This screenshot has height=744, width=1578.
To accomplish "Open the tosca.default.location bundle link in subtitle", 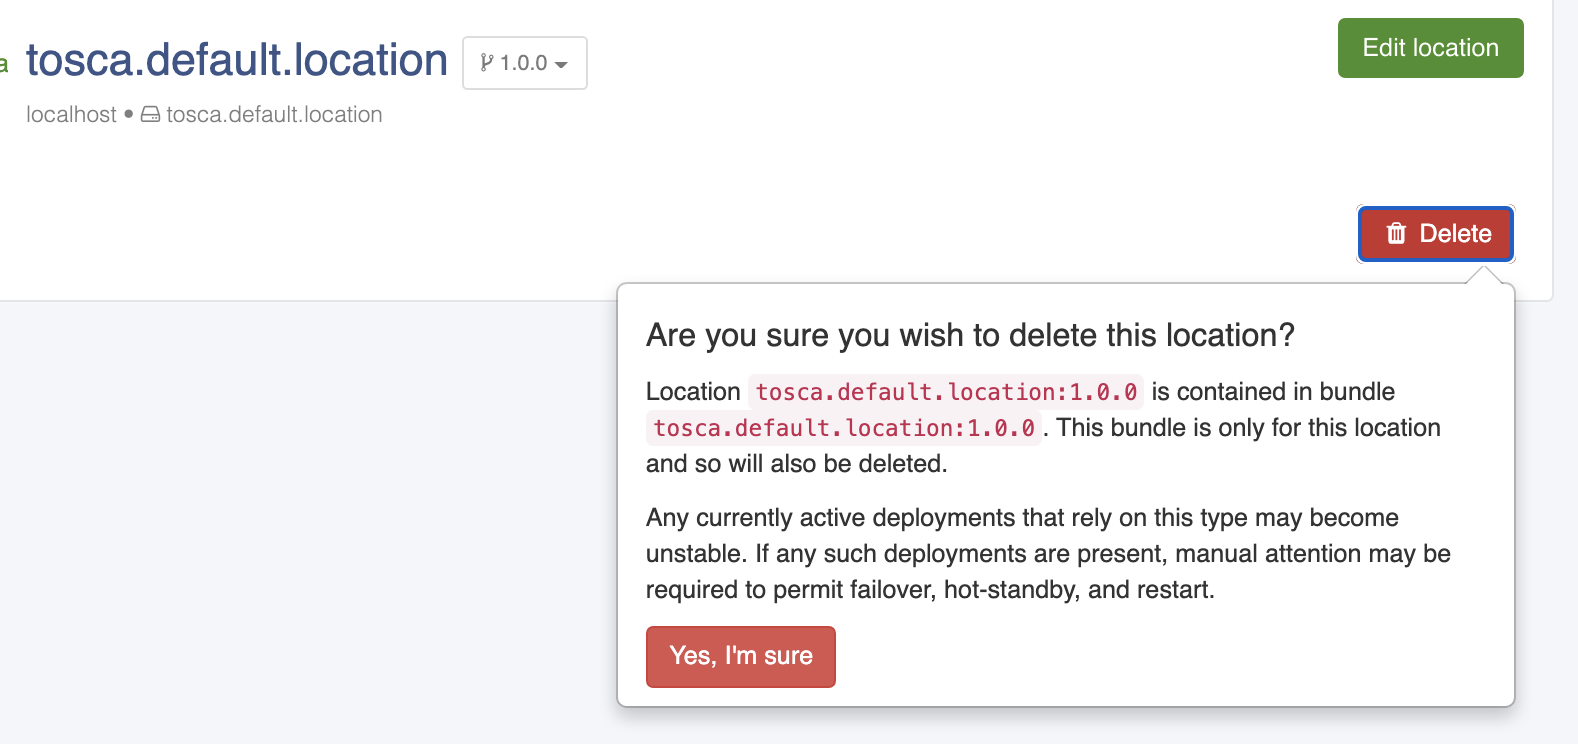I will (x=274, y=115).
